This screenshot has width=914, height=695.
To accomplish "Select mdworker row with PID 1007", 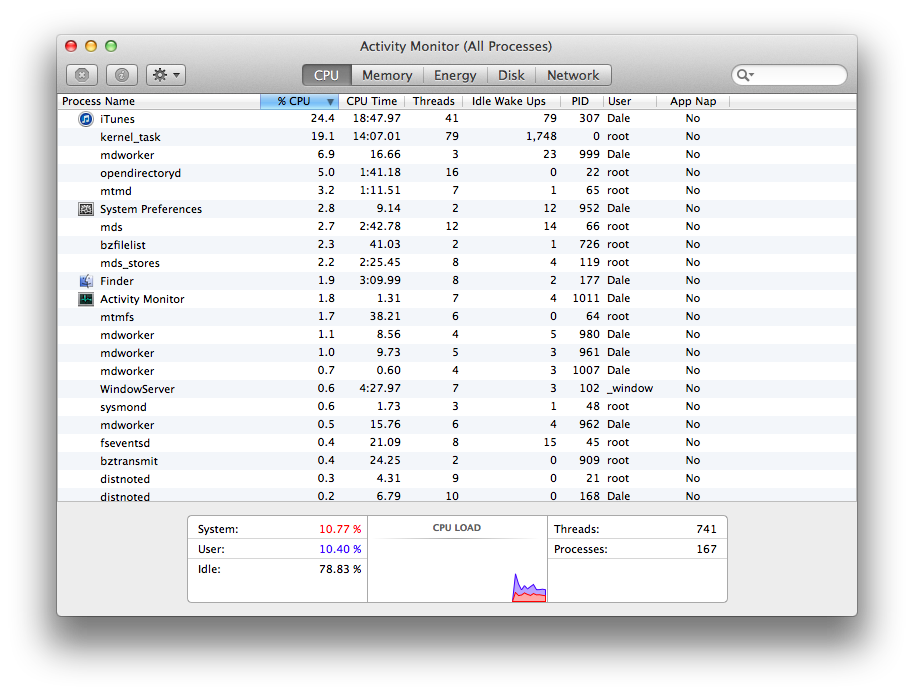I will pos(457,371).
